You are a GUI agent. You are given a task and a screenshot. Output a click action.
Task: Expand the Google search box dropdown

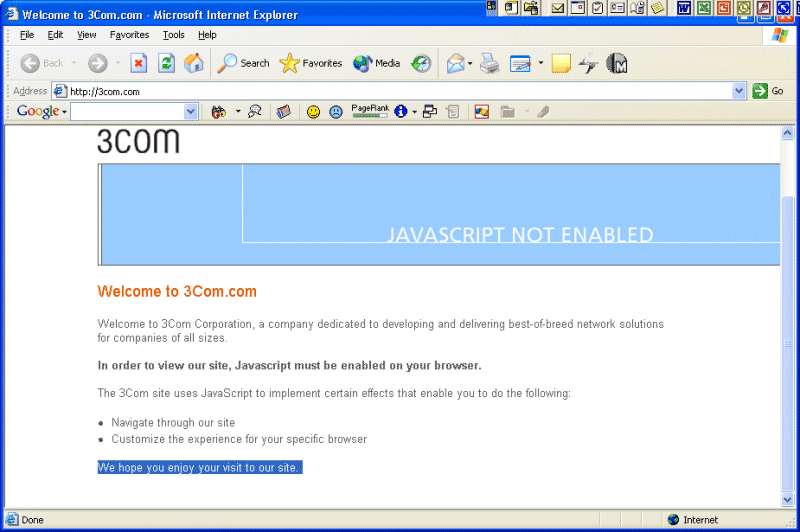[x=190, y=111]
